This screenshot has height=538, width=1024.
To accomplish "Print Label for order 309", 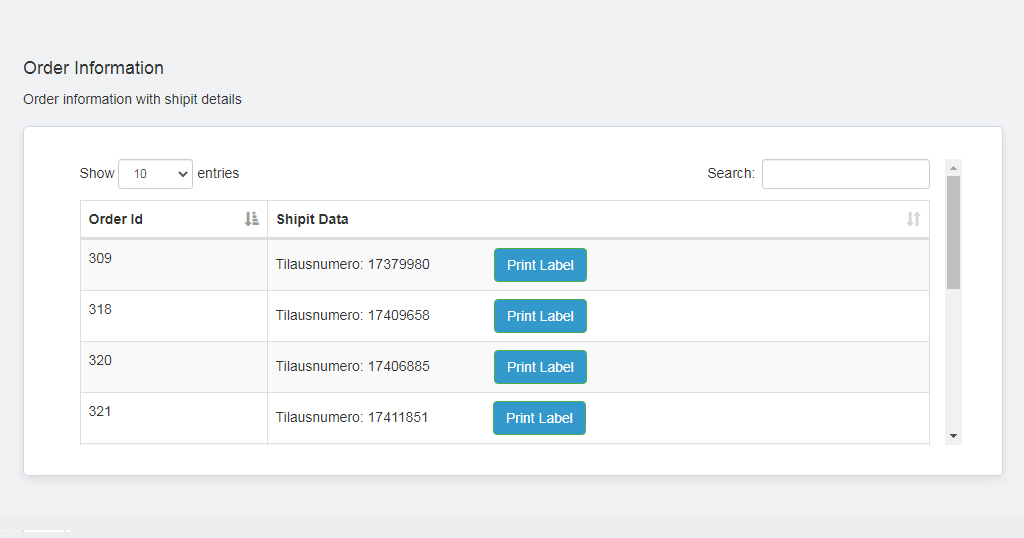I will pos(540,265).
